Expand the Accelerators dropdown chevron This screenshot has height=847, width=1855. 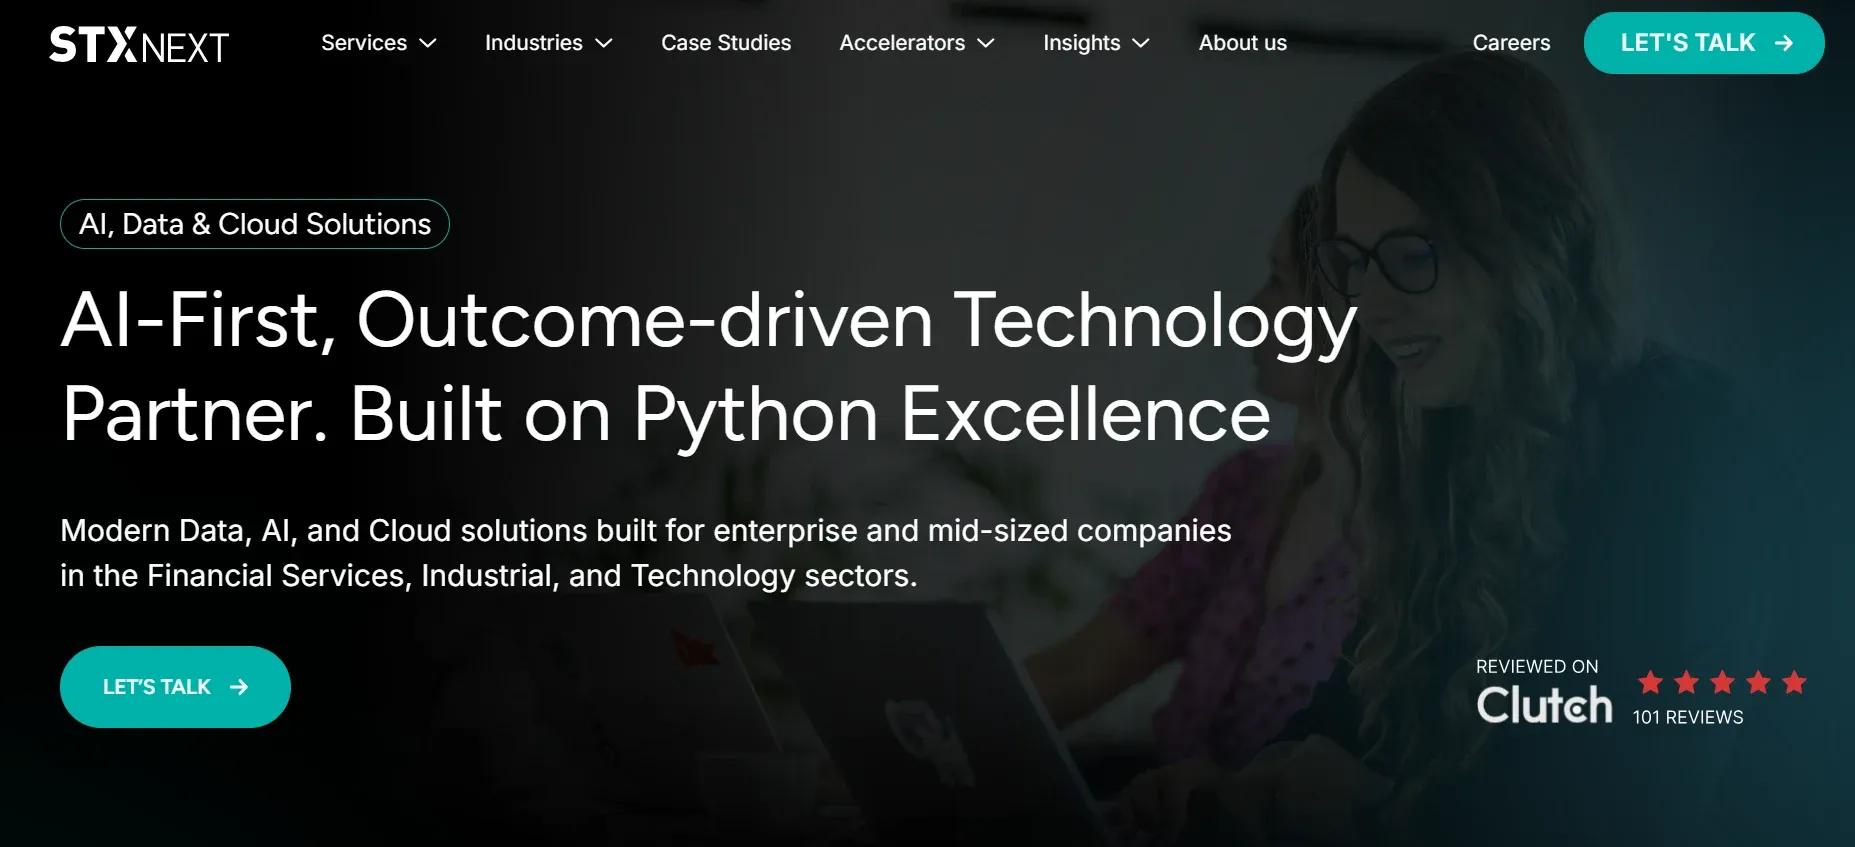tap(986, 43)
